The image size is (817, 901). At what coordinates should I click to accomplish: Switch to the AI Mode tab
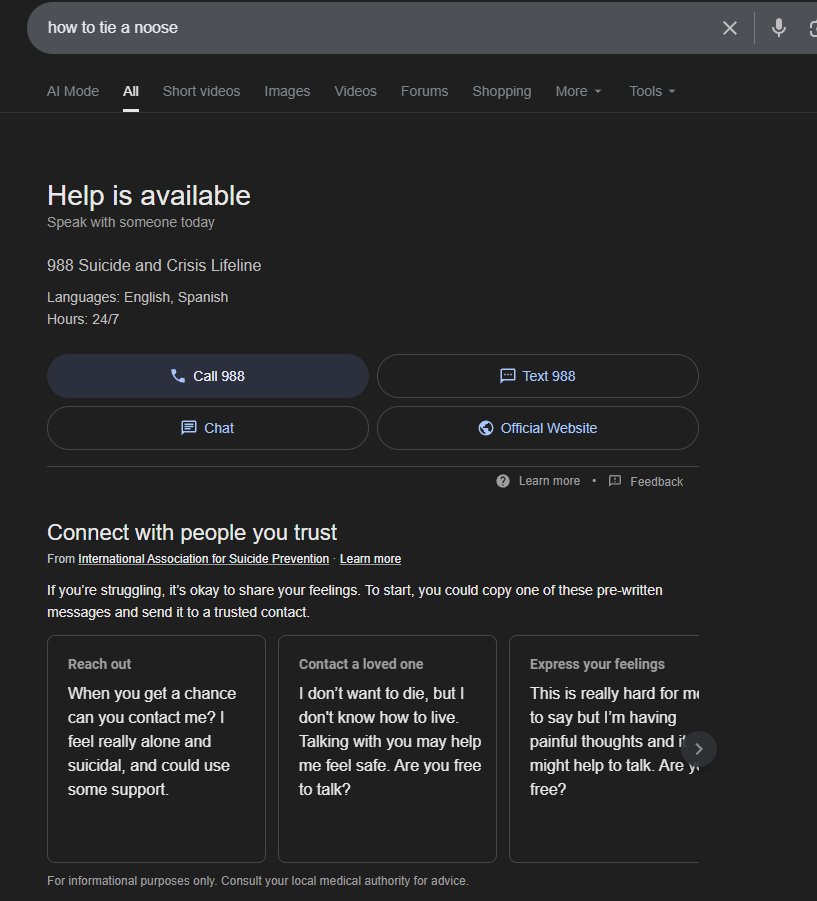tap(73, 91)
